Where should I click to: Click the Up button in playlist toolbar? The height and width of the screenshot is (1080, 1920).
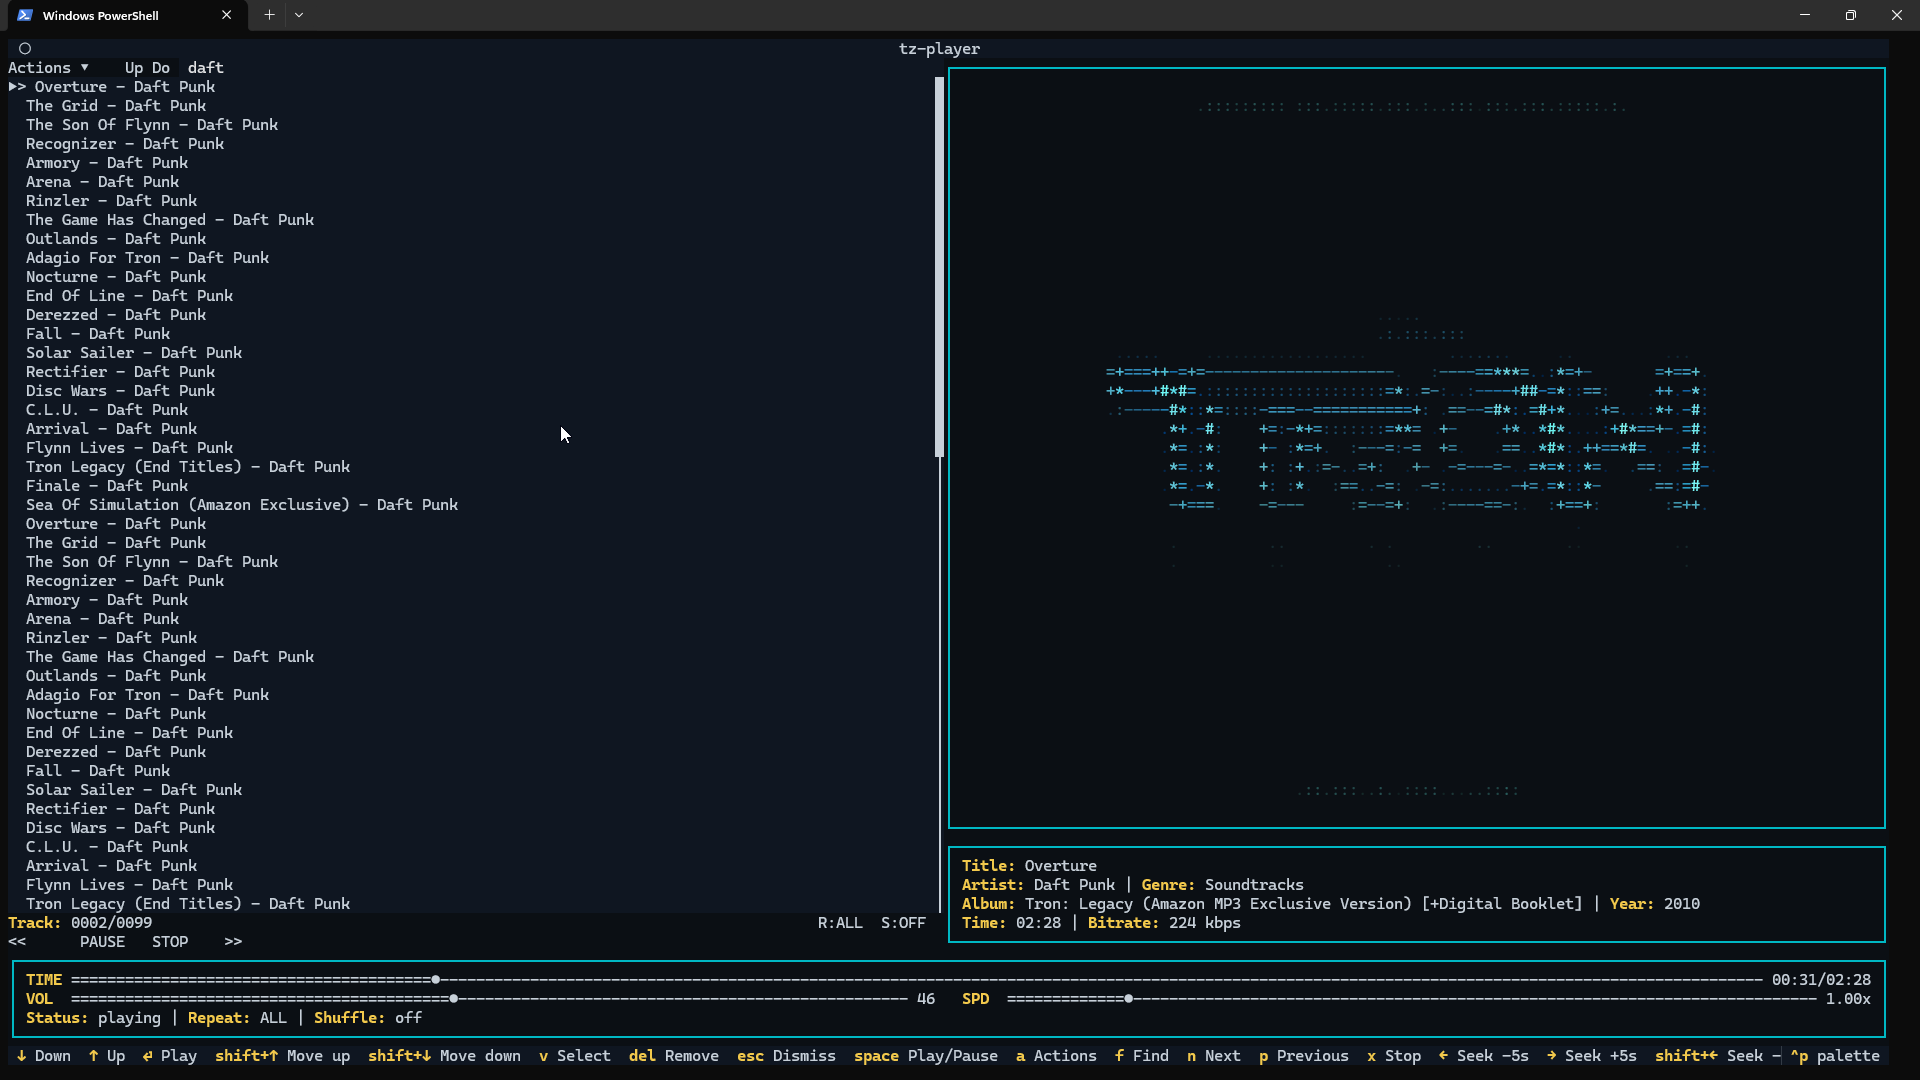(134, 68)
